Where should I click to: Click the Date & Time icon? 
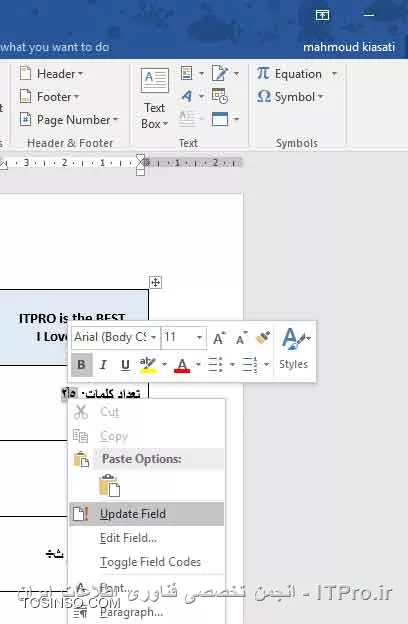[x=219, y=96]
